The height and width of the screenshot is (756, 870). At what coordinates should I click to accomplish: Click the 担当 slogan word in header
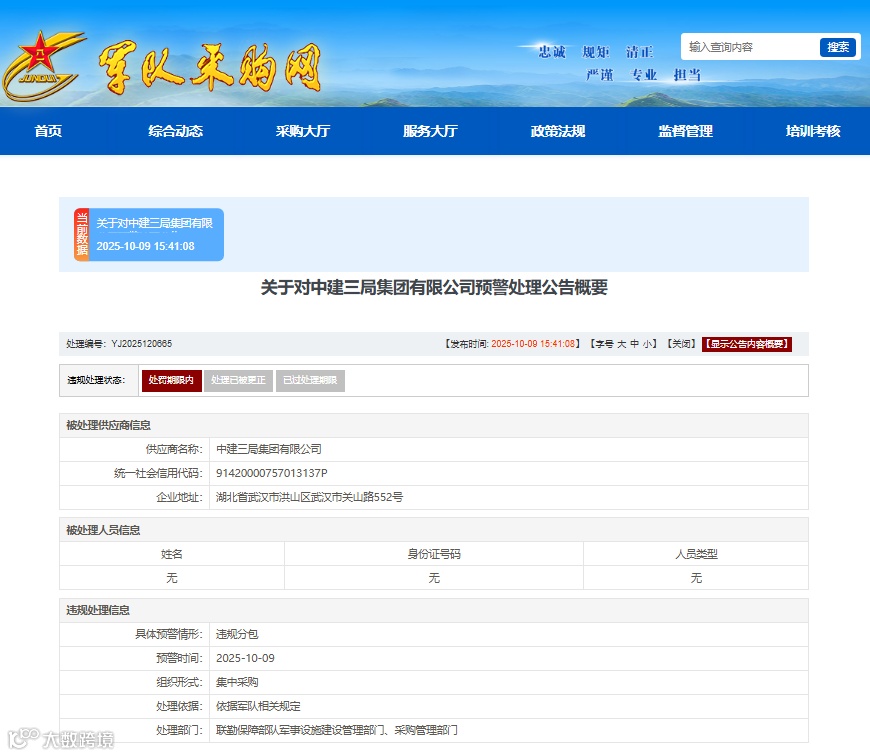(x=687, y=74)
